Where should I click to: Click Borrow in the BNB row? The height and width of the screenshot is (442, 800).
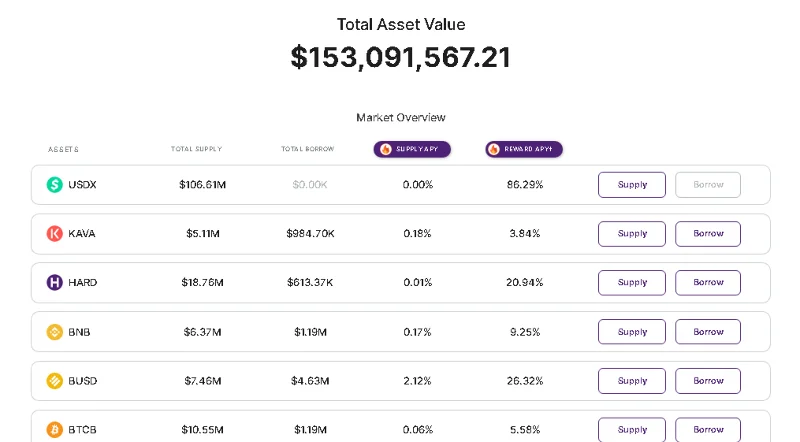click(708, 332)
